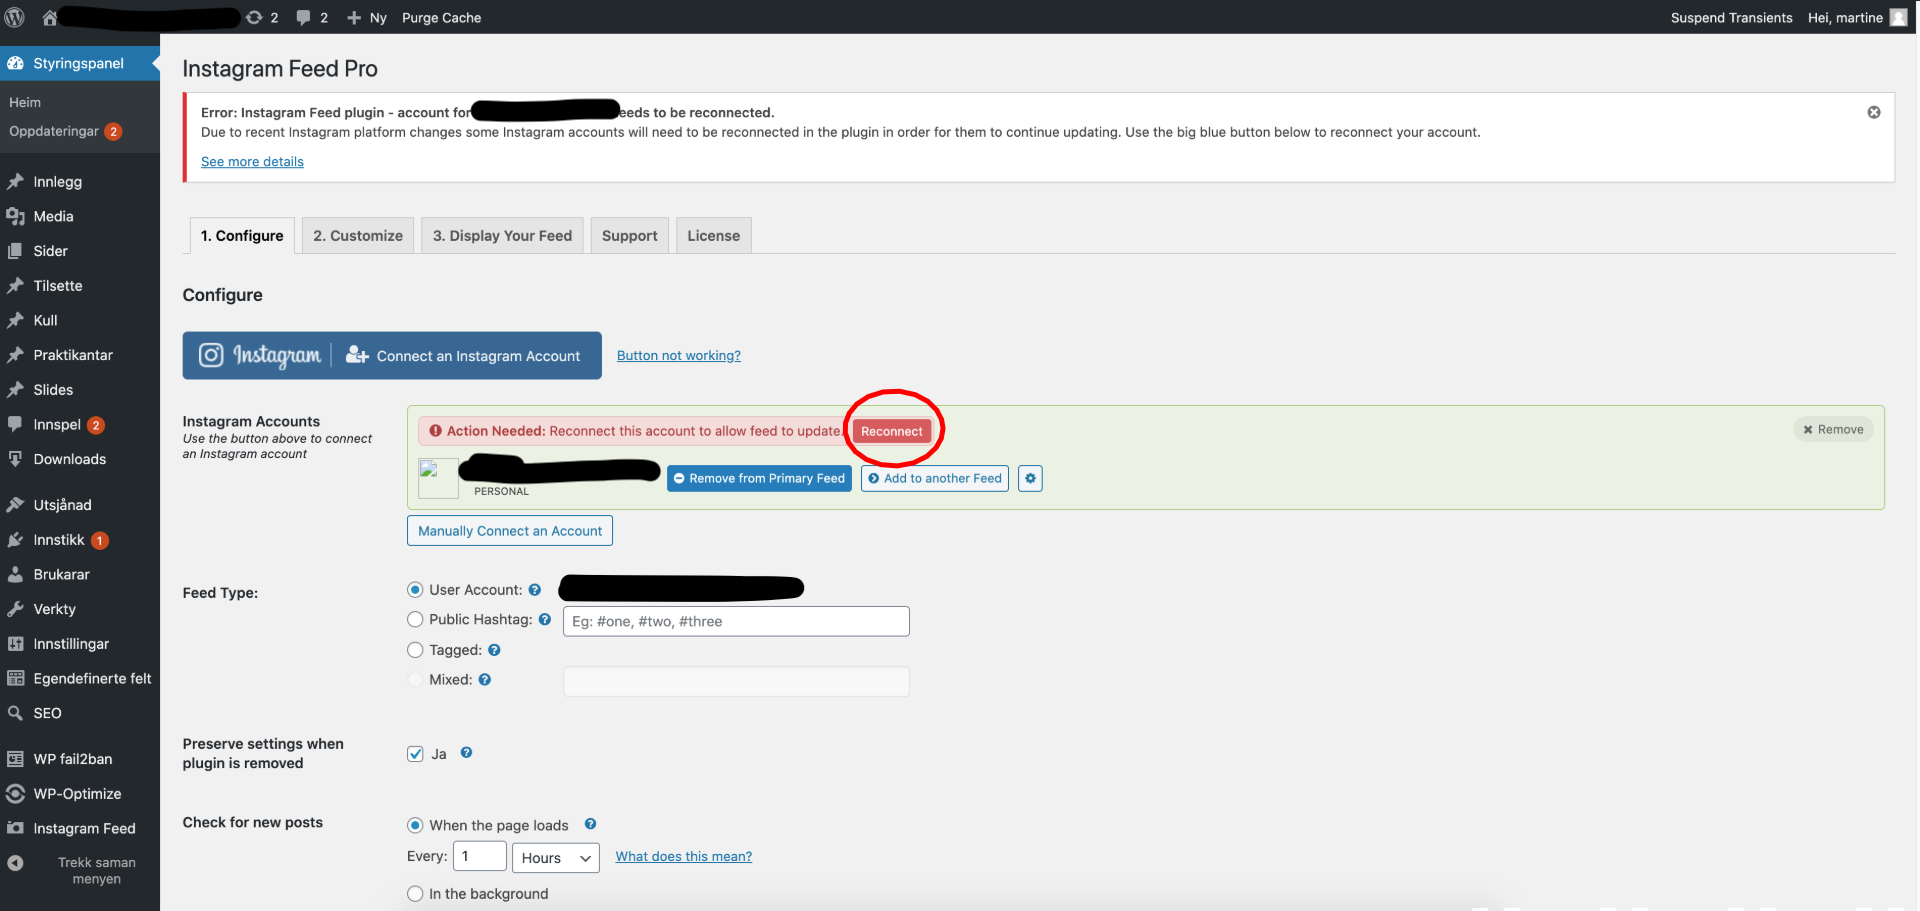1920x911 pixels.
Task: Click the Instagram Feed camera icon in sidebar
Action: [x=15, y=828]
